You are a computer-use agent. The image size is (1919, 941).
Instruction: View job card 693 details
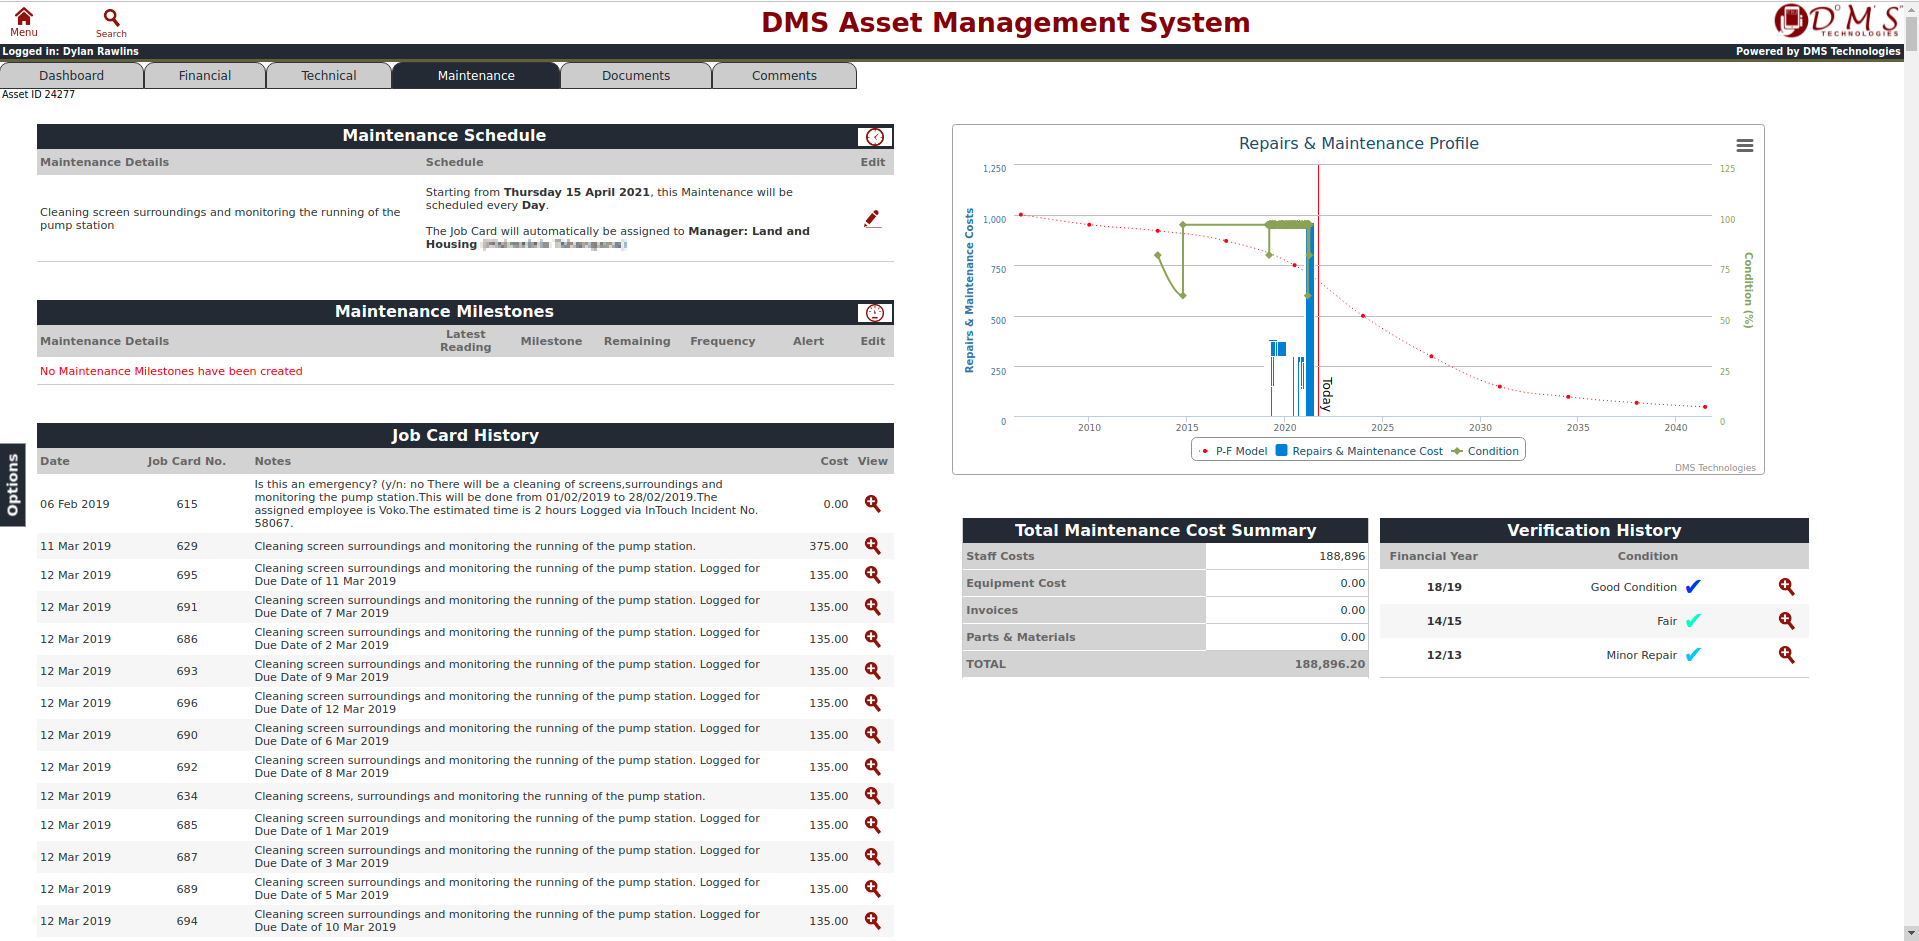[873, 671]
